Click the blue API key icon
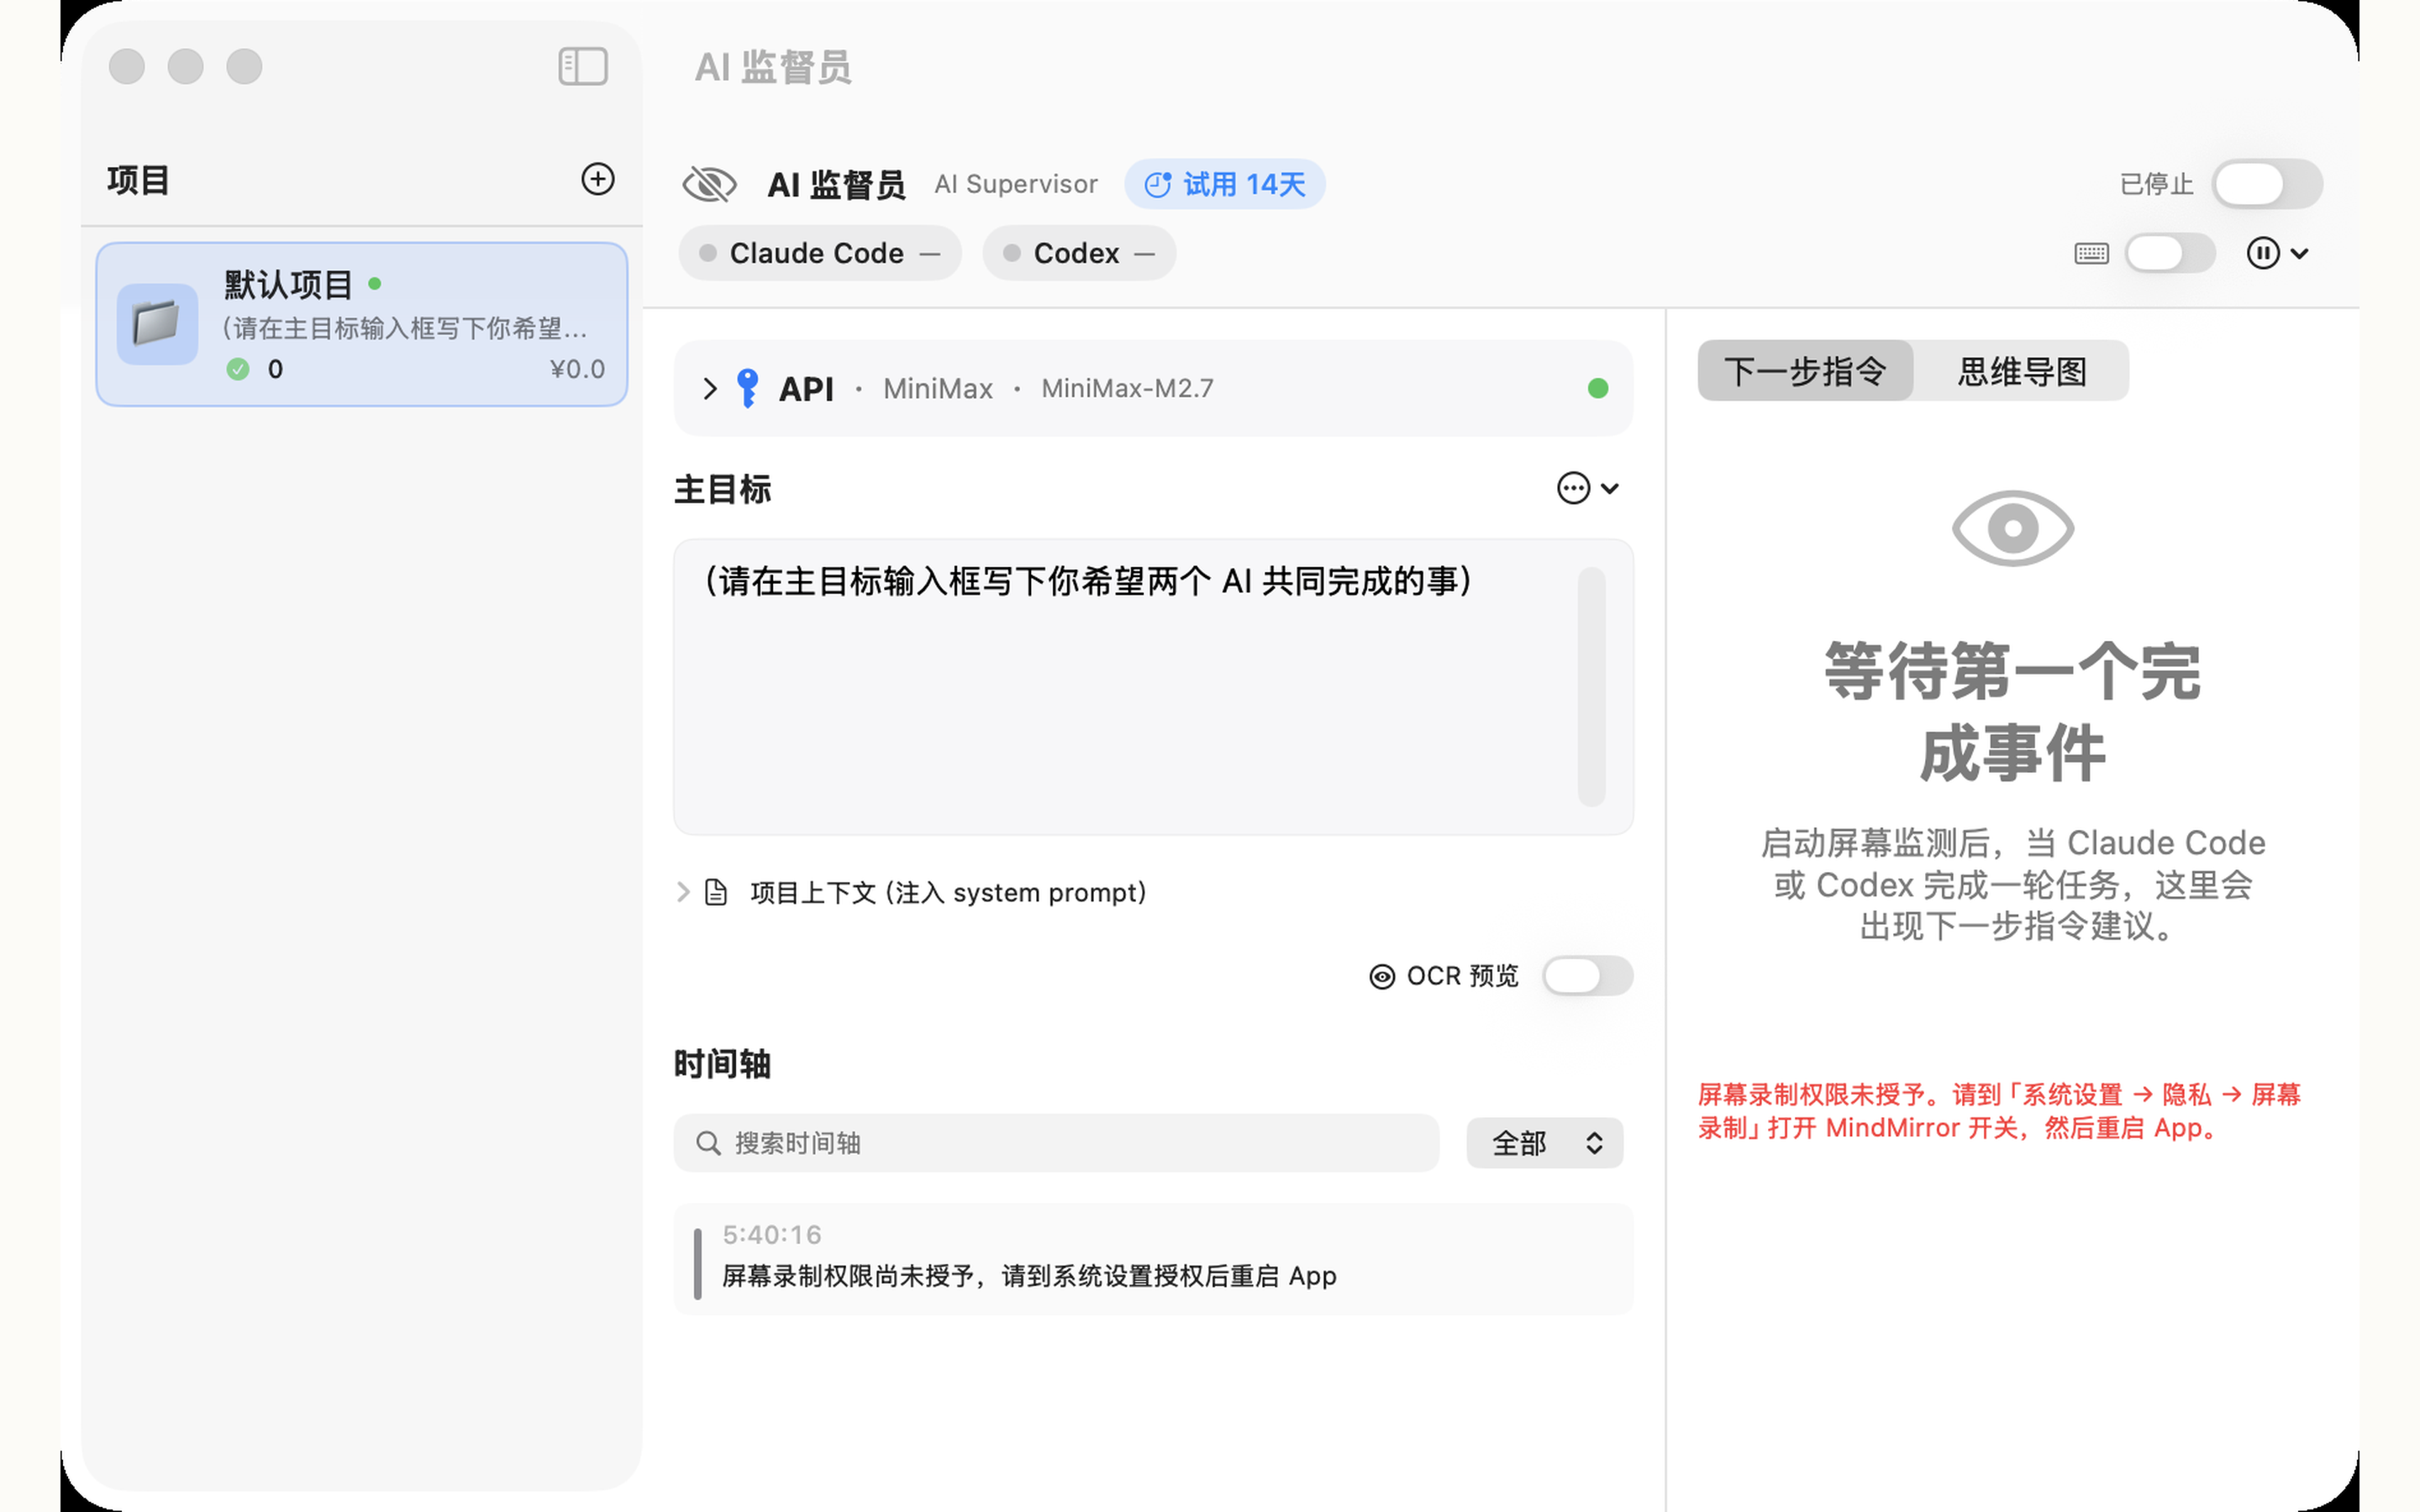The image size is (2420, 1512). click(x=747, y=388)
